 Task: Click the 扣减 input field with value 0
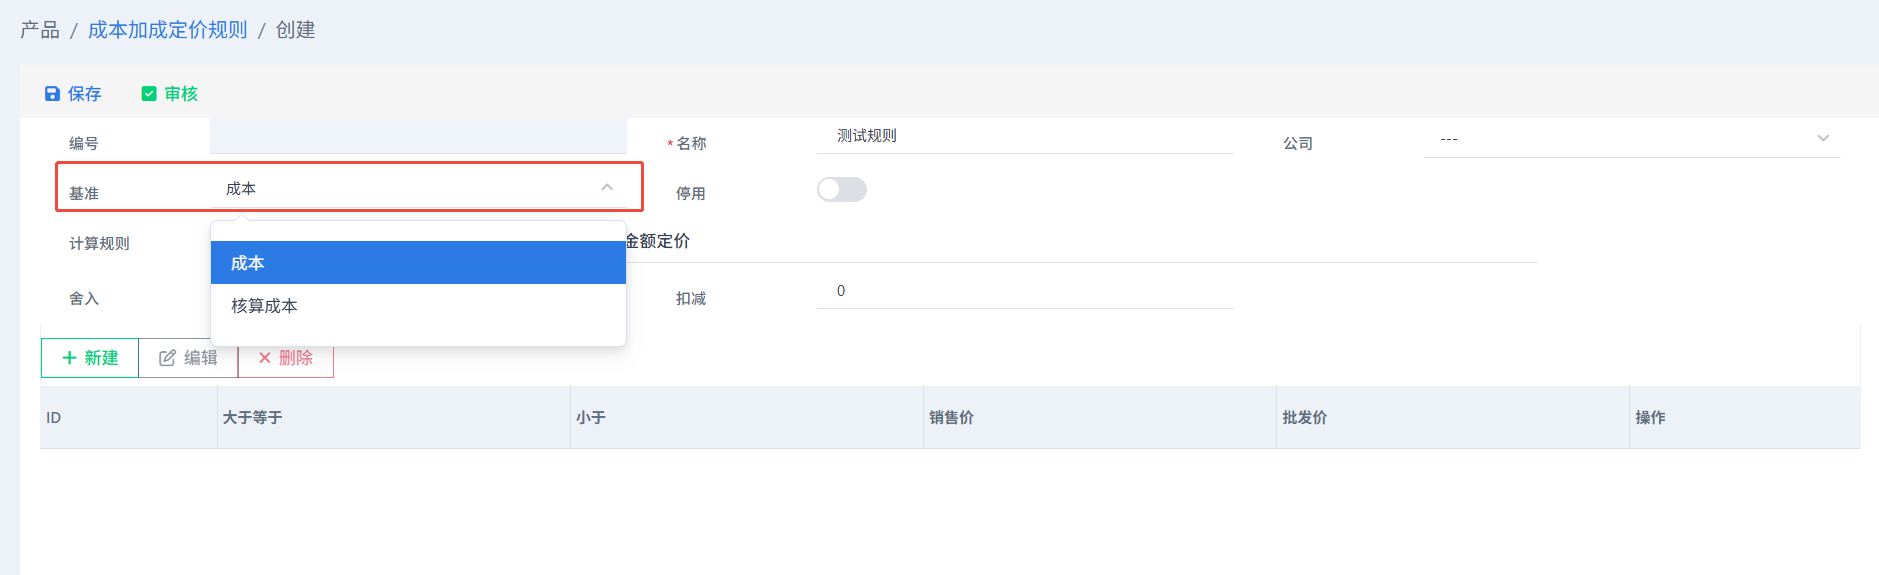tap(1025, 291)
